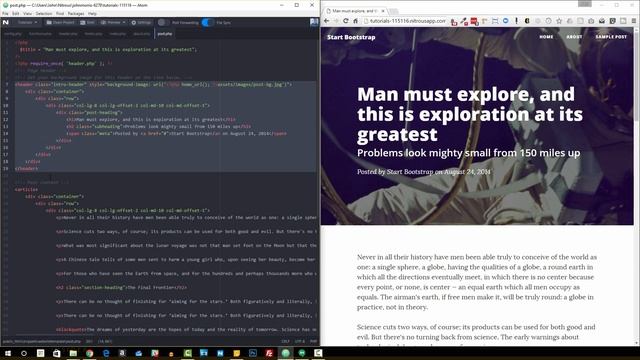Go forward in the Chrome browser
Screen dimensions: 640x360
point(336,21)
